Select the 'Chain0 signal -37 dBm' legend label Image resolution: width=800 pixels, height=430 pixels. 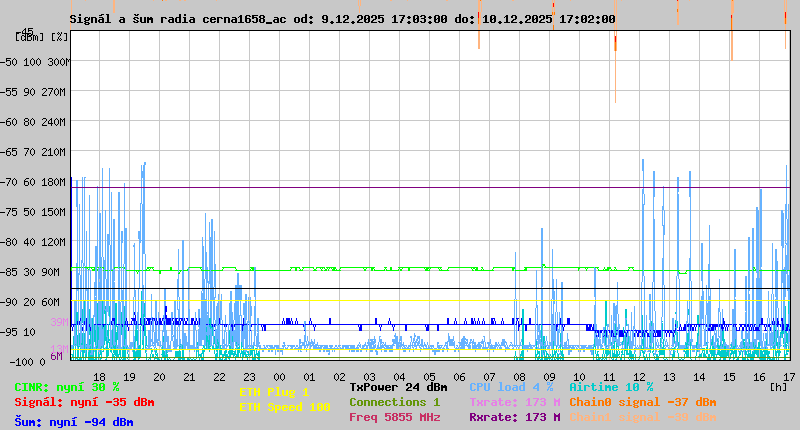point(643,402)
